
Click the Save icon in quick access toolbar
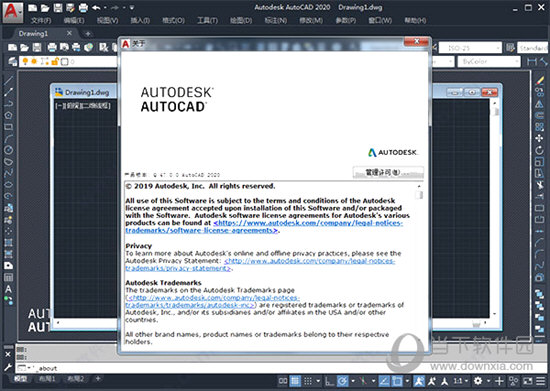pos(58,7)
